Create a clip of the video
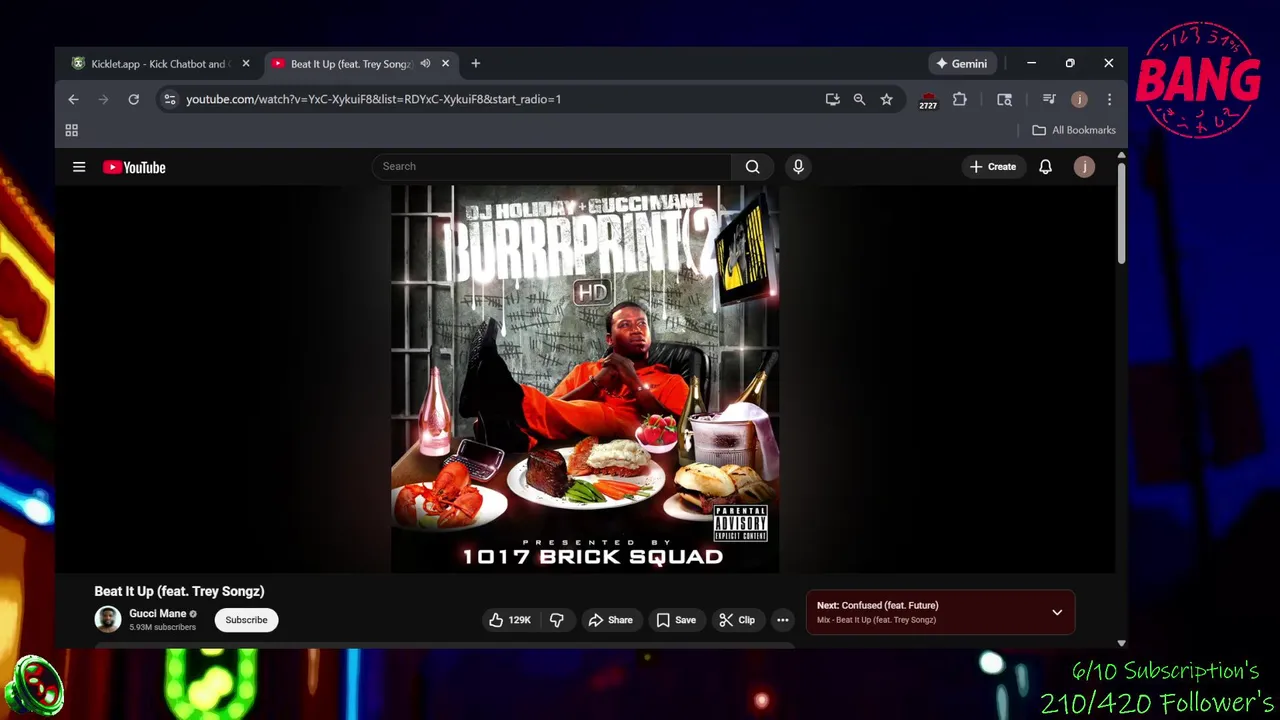This screenshot has height=720, width=1280. pos(737,620)
